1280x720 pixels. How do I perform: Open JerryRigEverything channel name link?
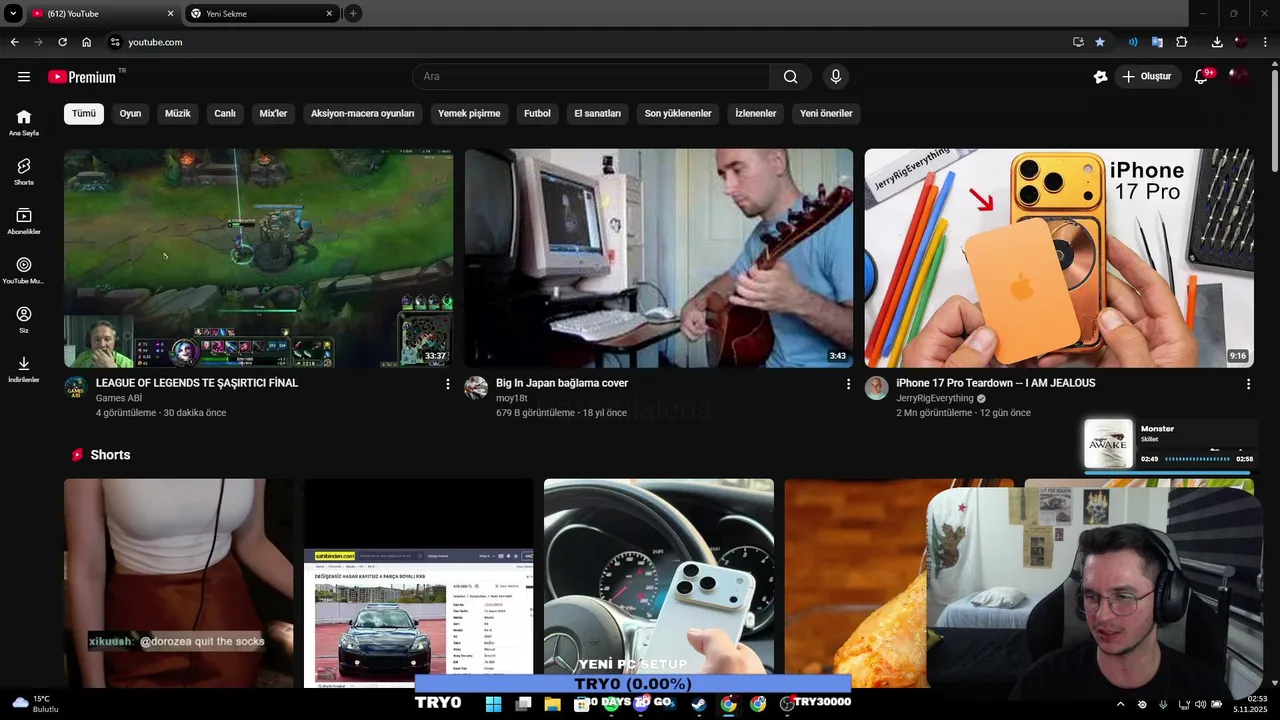click(934, 398)
